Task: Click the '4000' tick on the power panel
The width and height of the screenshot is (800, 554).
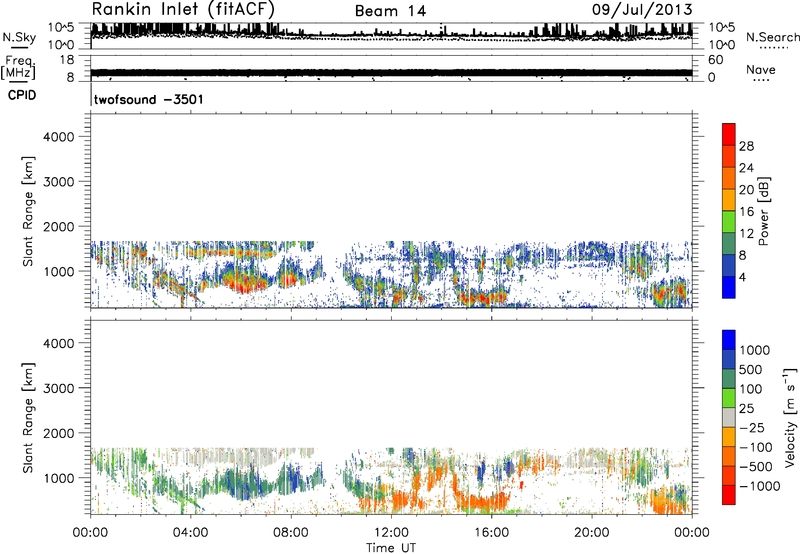Action: [x=59, y=137]
